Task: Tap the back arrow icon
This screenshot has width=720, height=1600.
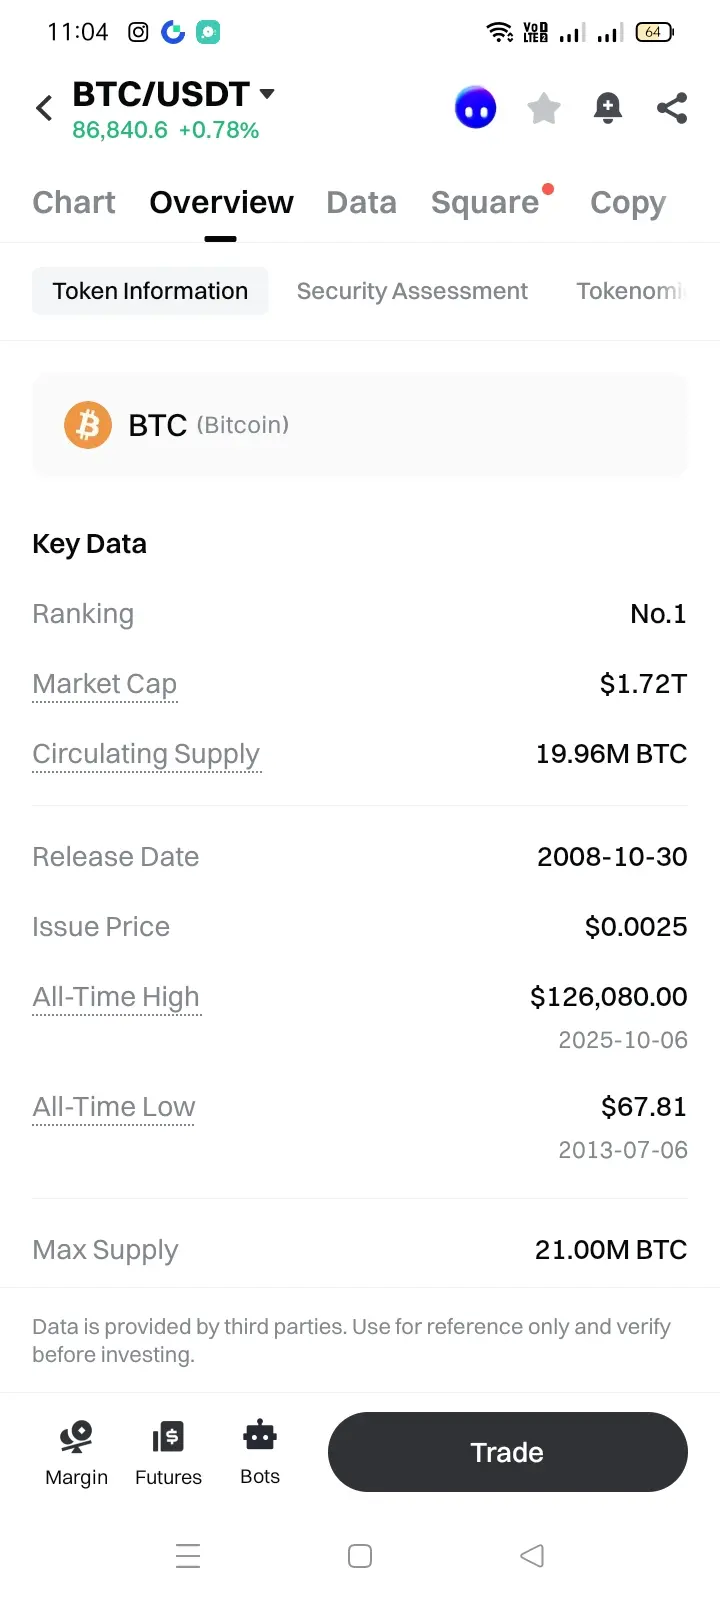Action: (44, 108)
